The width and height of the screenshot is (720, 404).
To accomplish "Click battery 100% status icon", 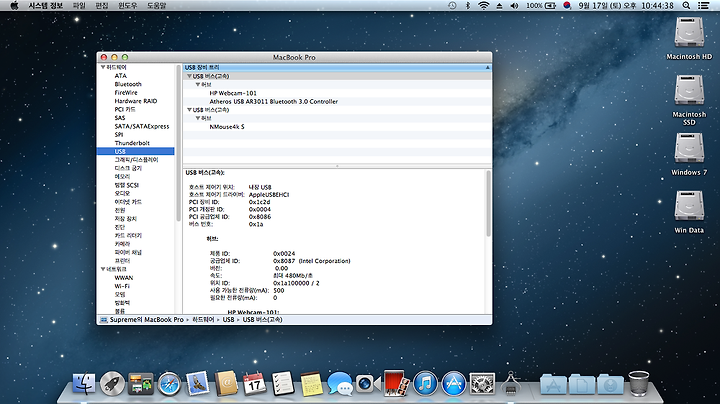I will [x=541, y=6].
